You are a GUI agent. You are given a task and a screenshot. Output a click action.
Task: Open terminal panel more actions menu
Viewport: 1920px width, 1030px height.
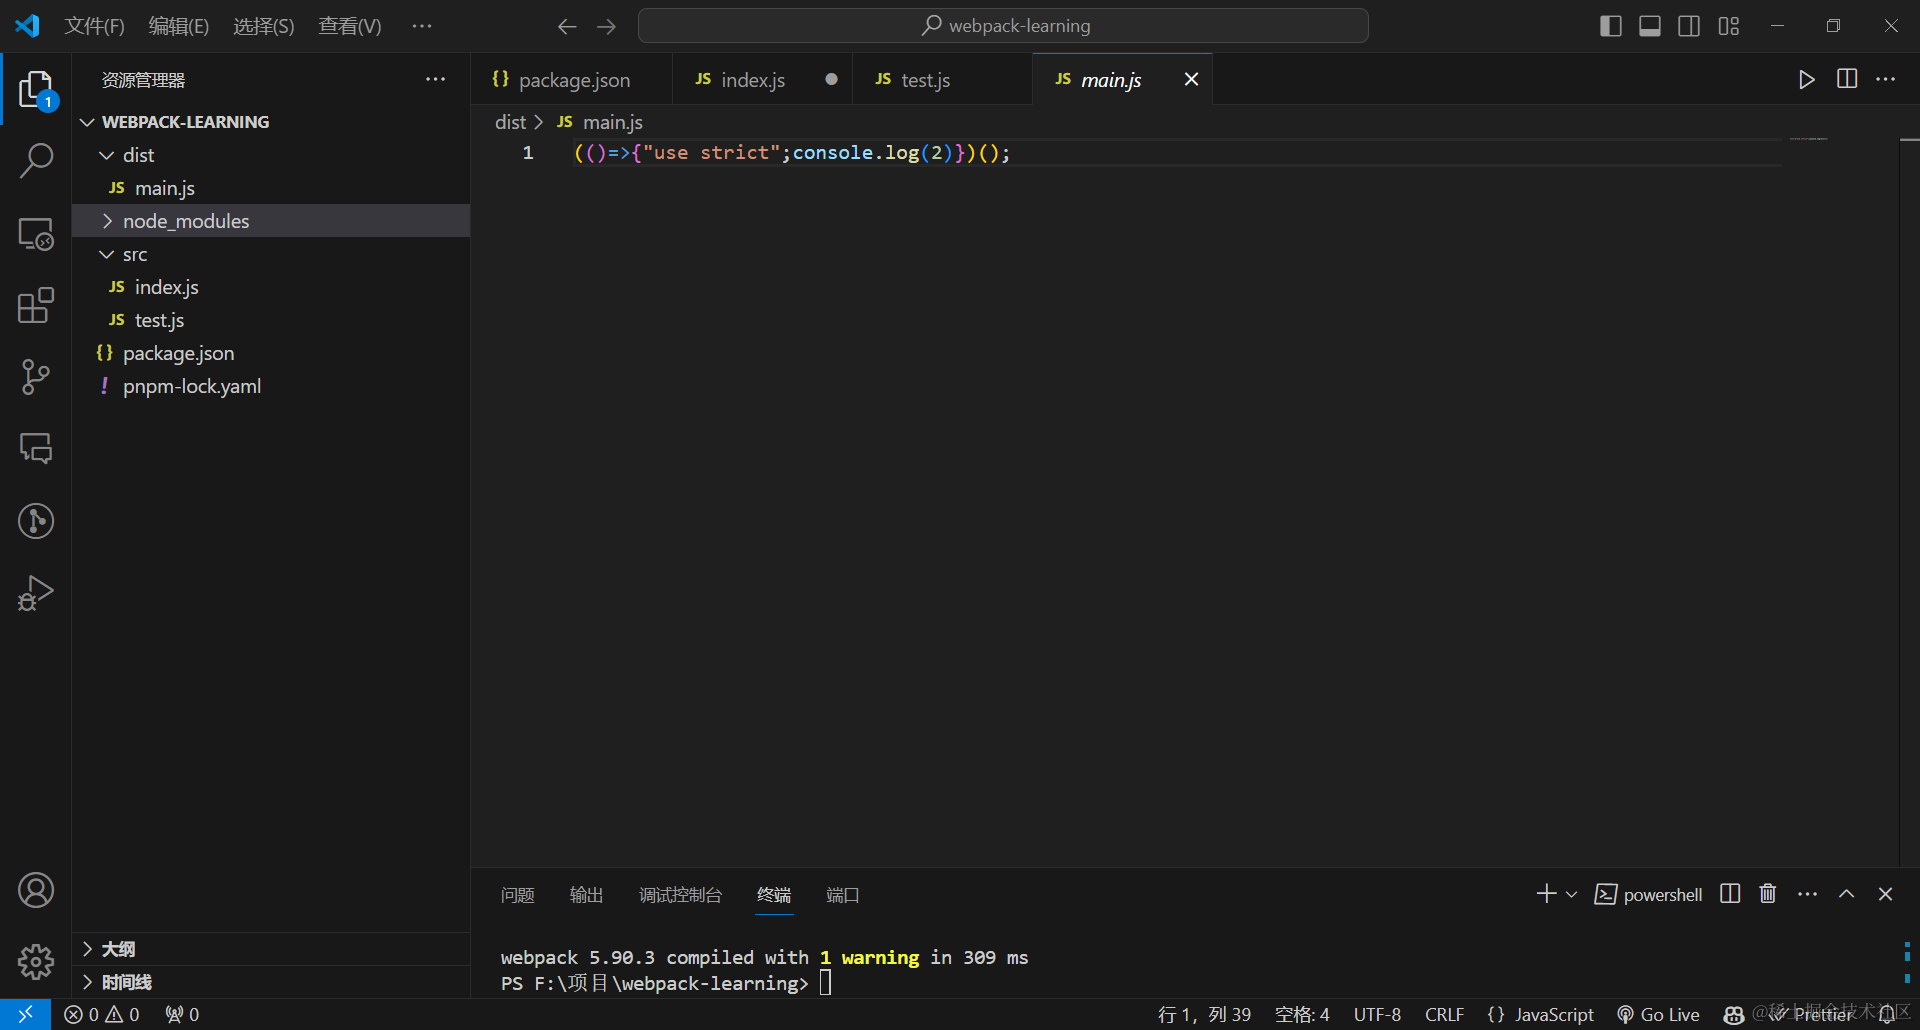point(1807,894)
